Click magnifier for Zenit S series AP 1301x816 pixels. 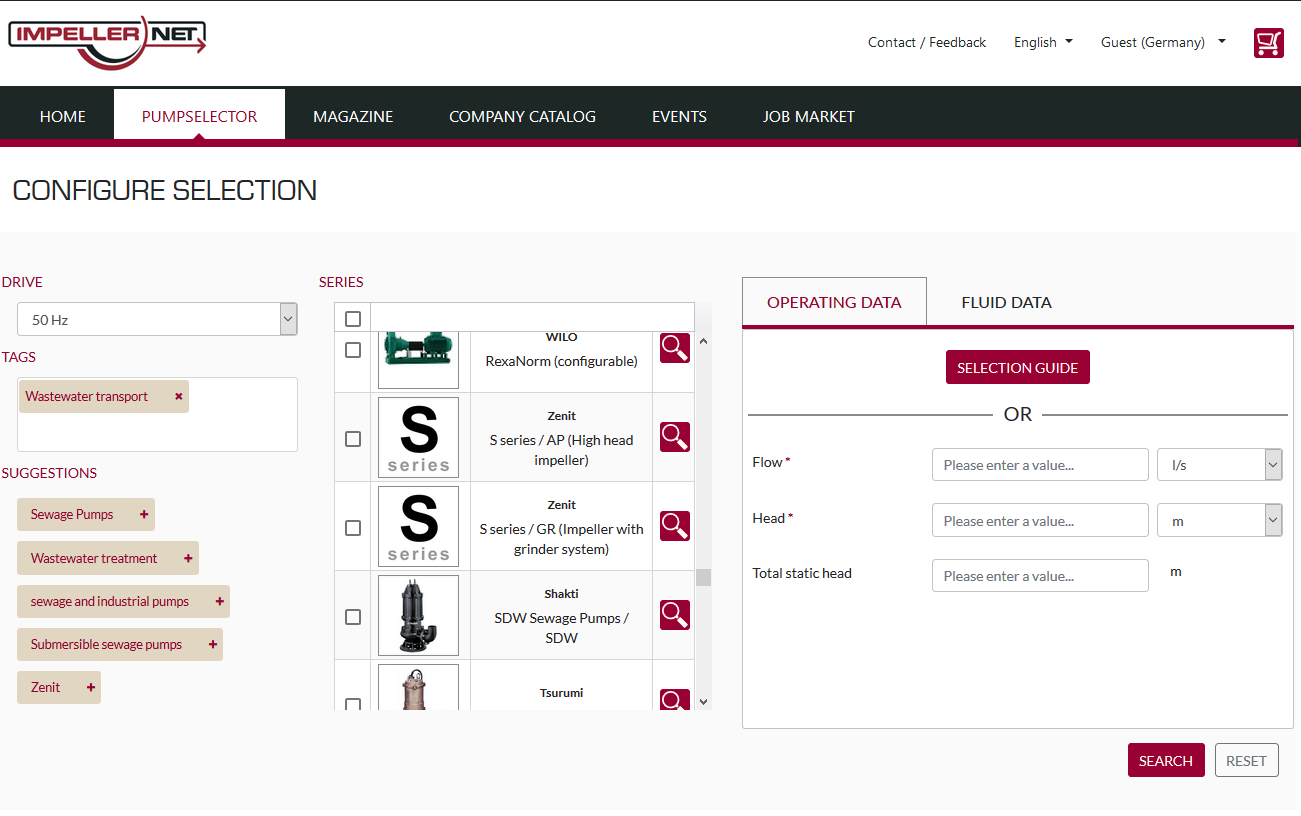point(675,437)
